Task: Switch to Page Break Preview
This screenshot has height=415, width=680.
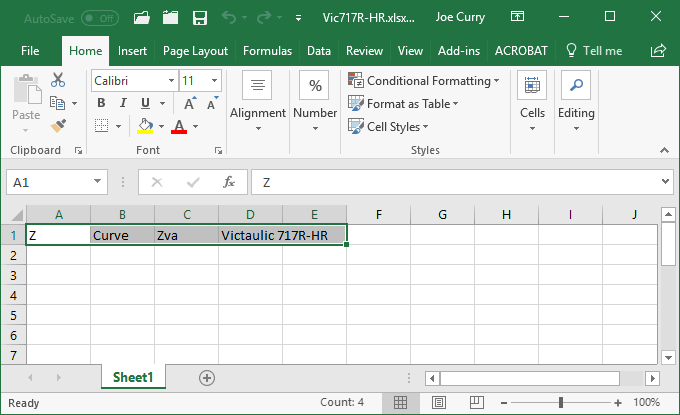Action: 477,403
